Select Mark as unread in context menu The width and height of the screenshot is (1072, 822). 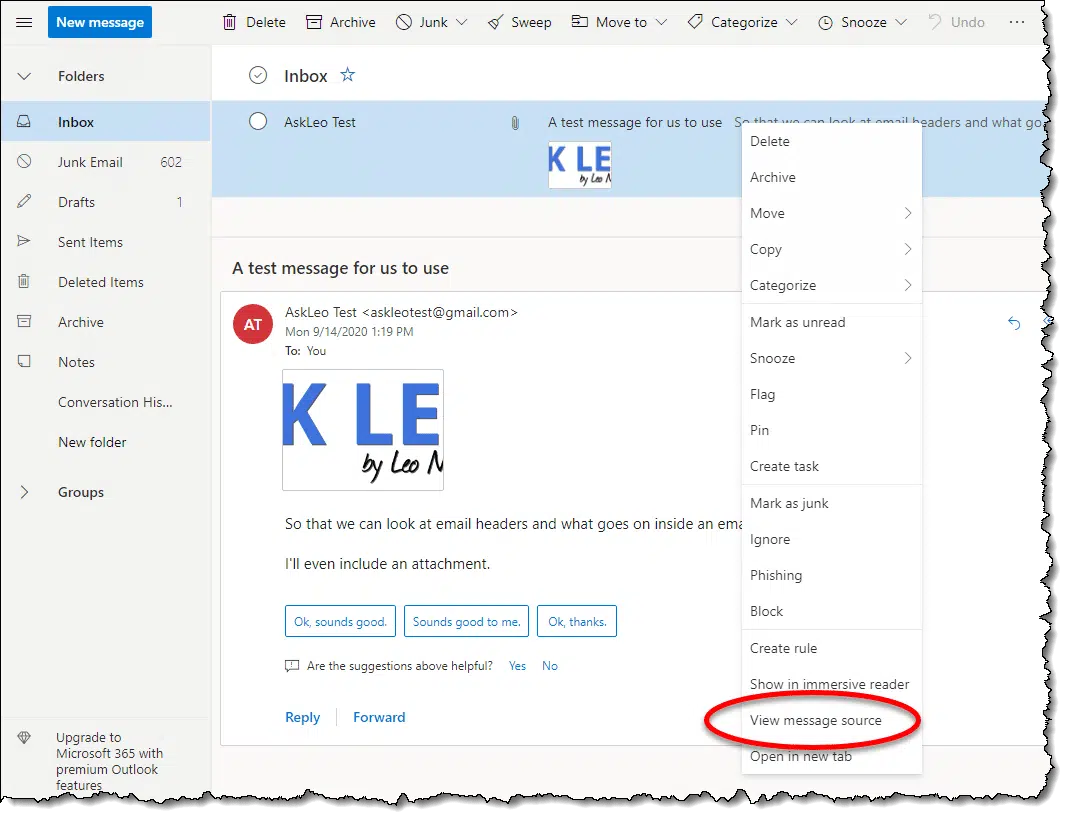click(831, 322)
